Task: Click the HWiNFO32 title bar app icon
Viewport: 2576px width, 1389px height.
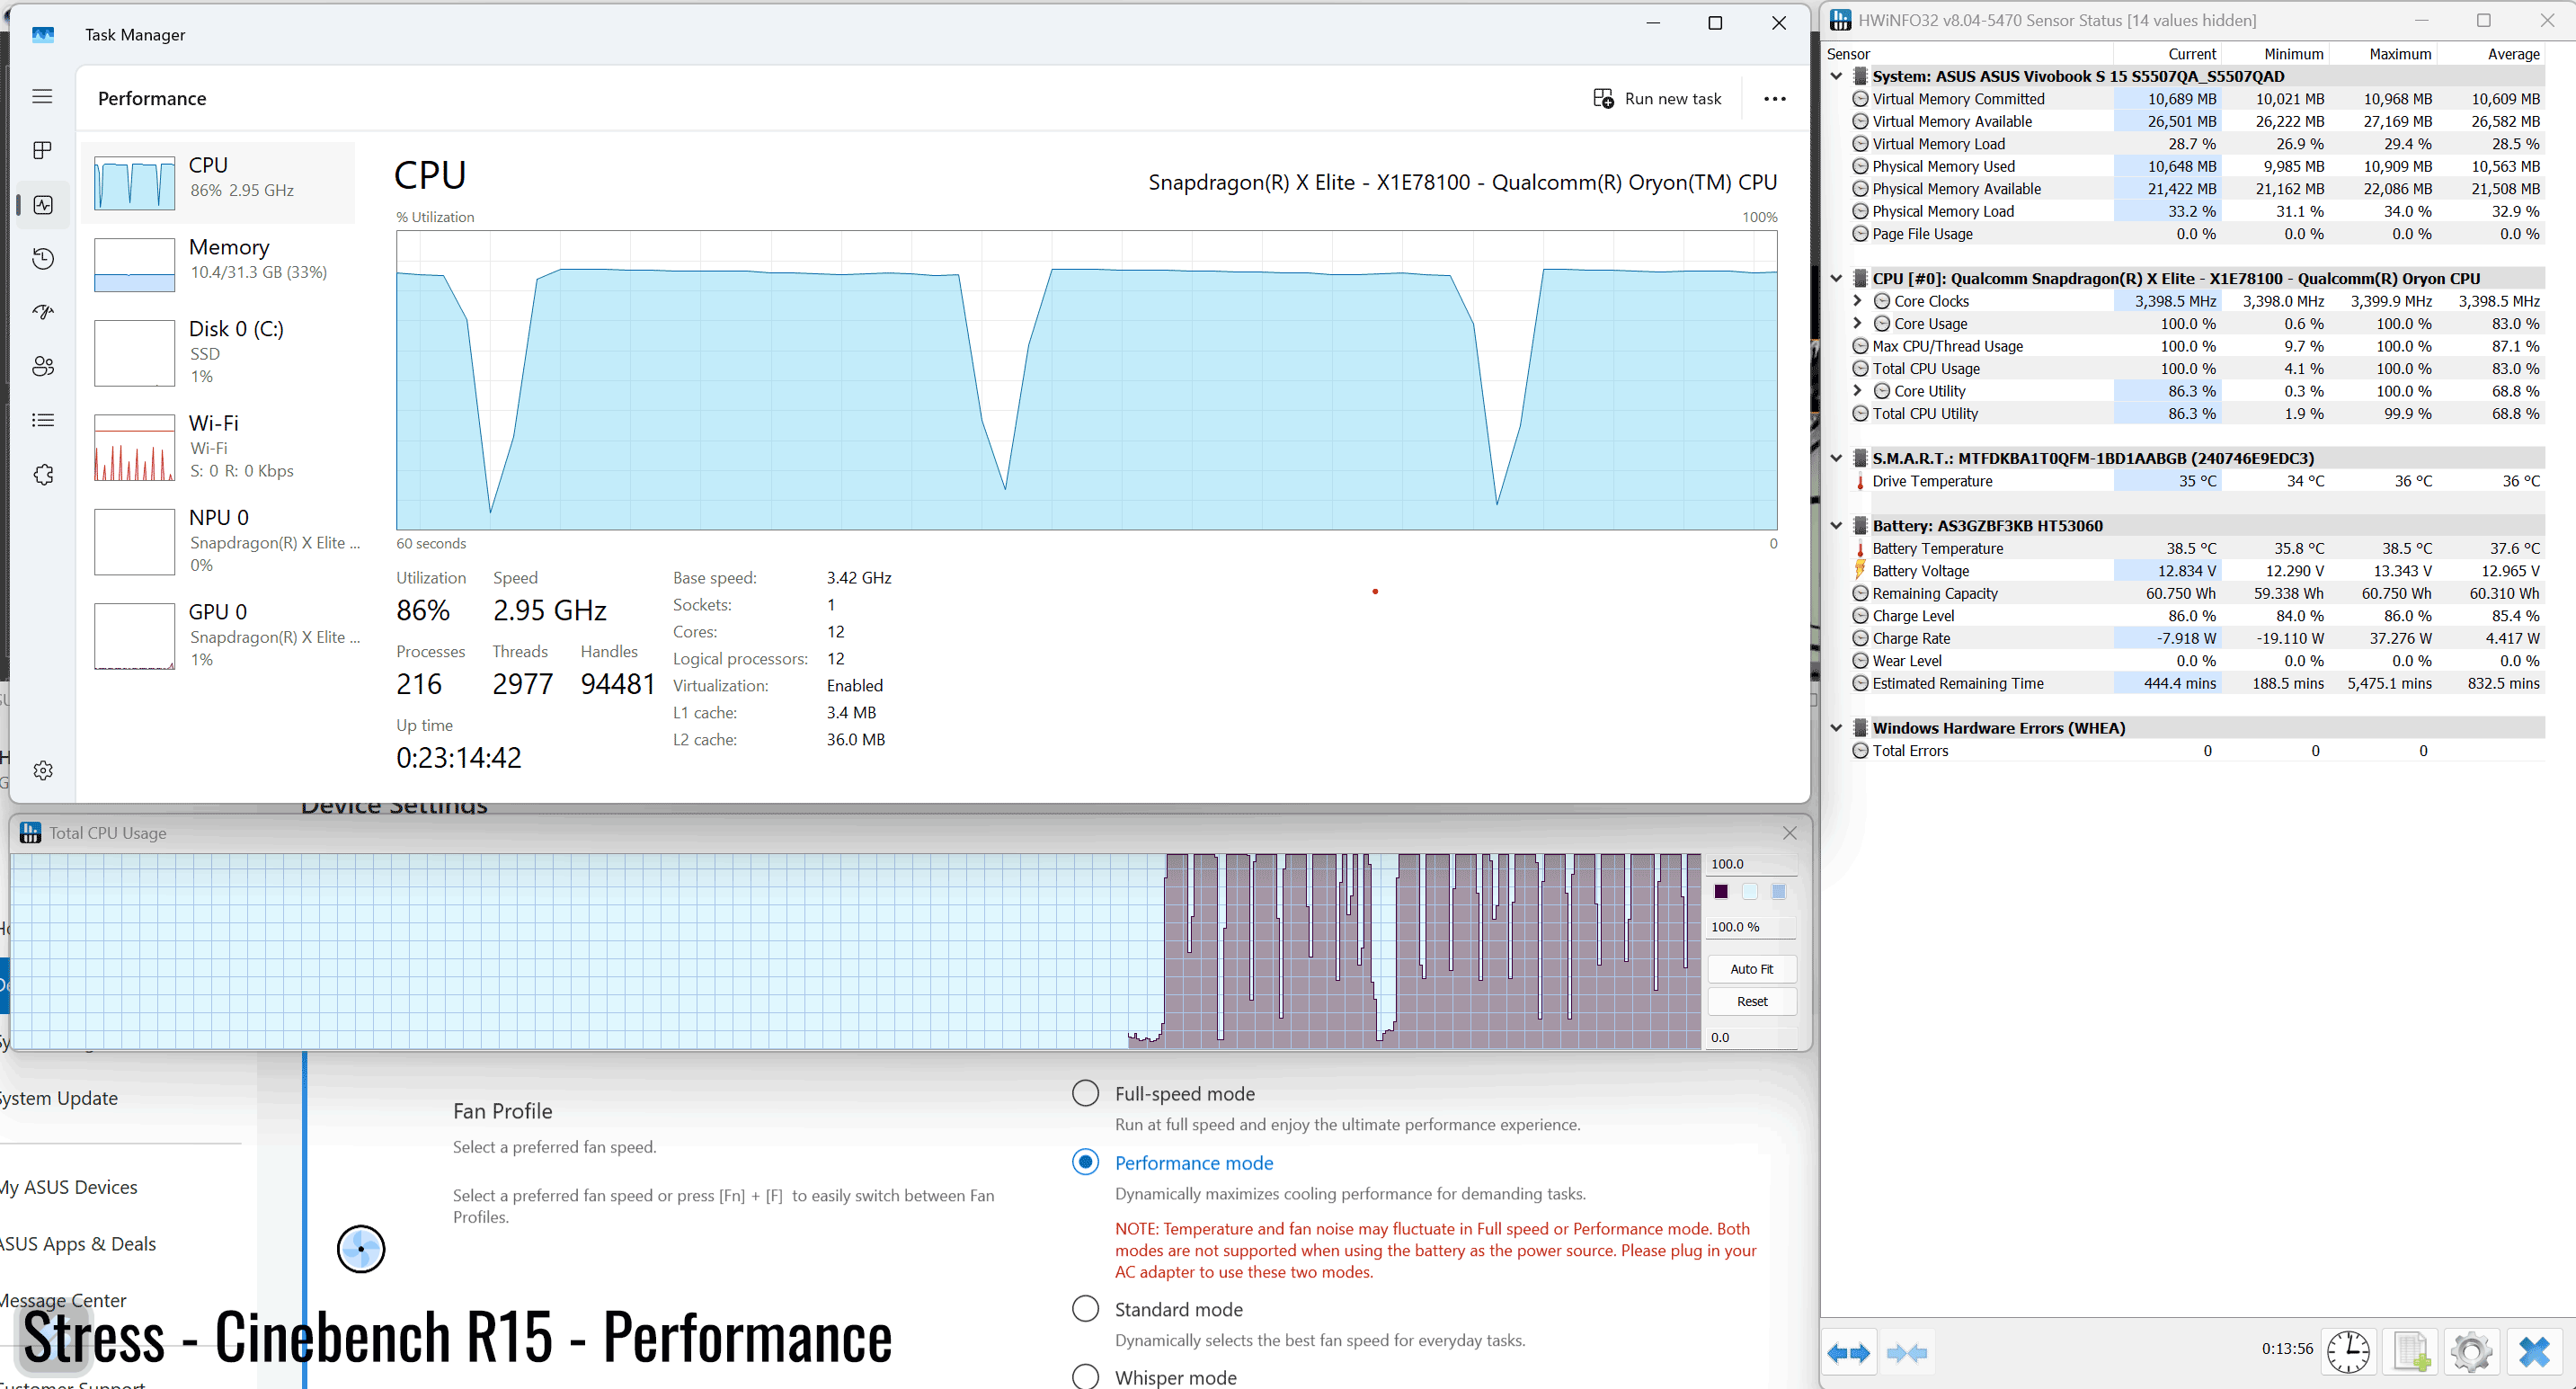Action: pyautogui.click(x=1841, y=20)
